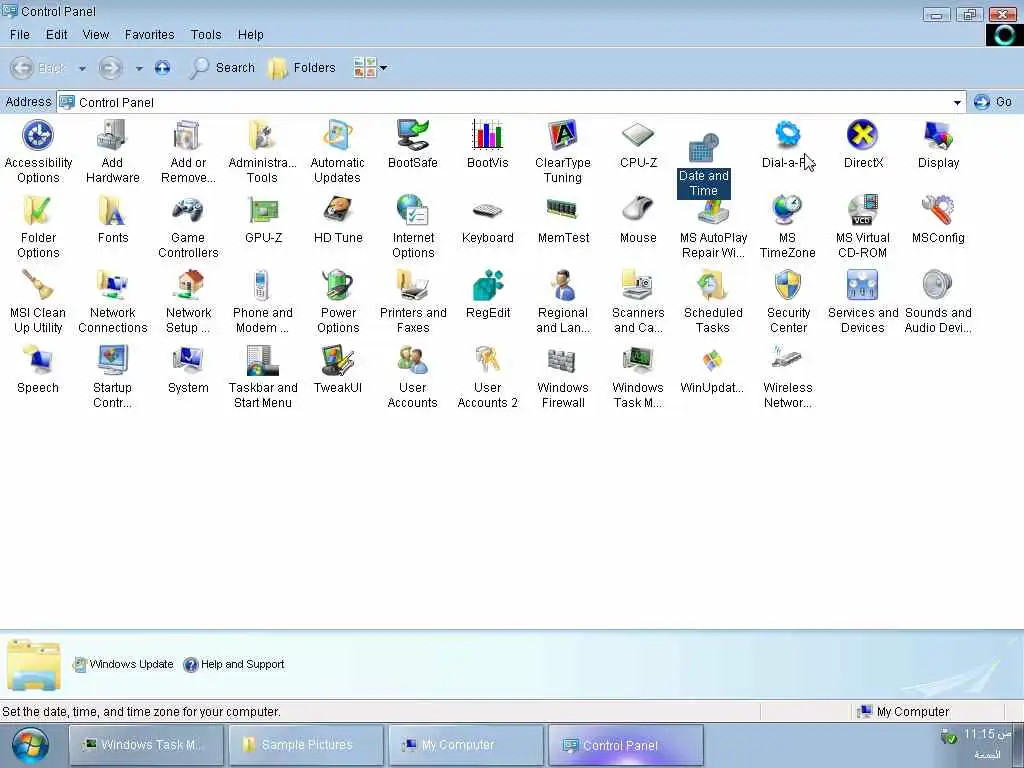Open Security Center applet
The width and height of the screenshot is (1024, 768).
788,302
